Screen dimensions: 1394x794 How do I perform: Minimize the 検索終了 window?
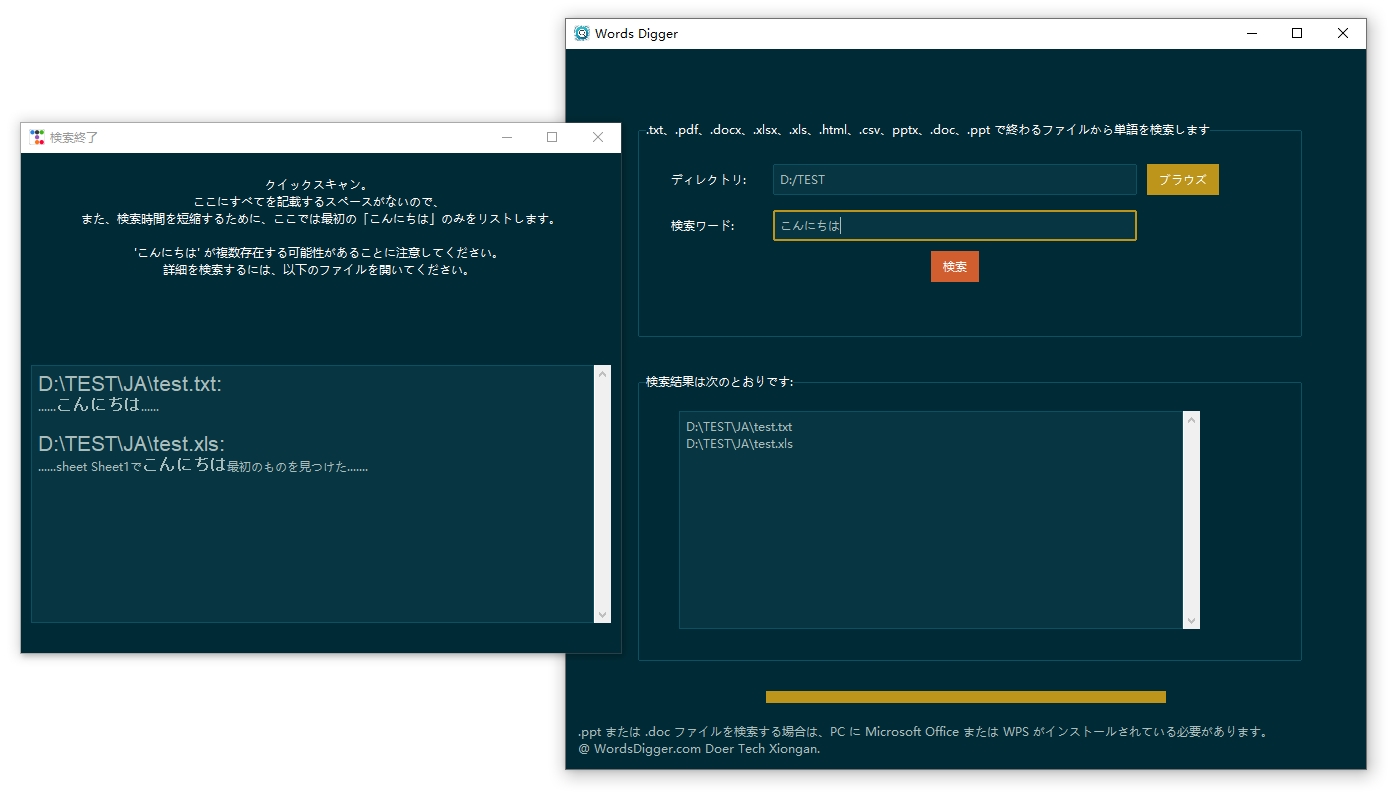click(507, 137)
